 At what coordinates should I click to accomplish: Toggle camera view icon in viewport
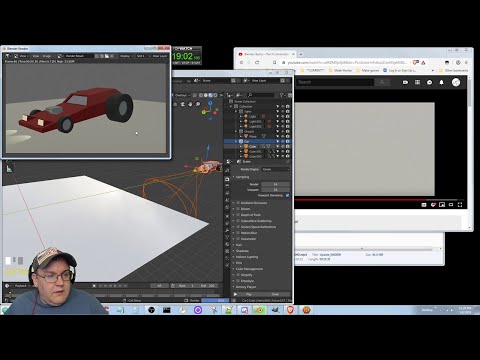click(x=183, y=104)
